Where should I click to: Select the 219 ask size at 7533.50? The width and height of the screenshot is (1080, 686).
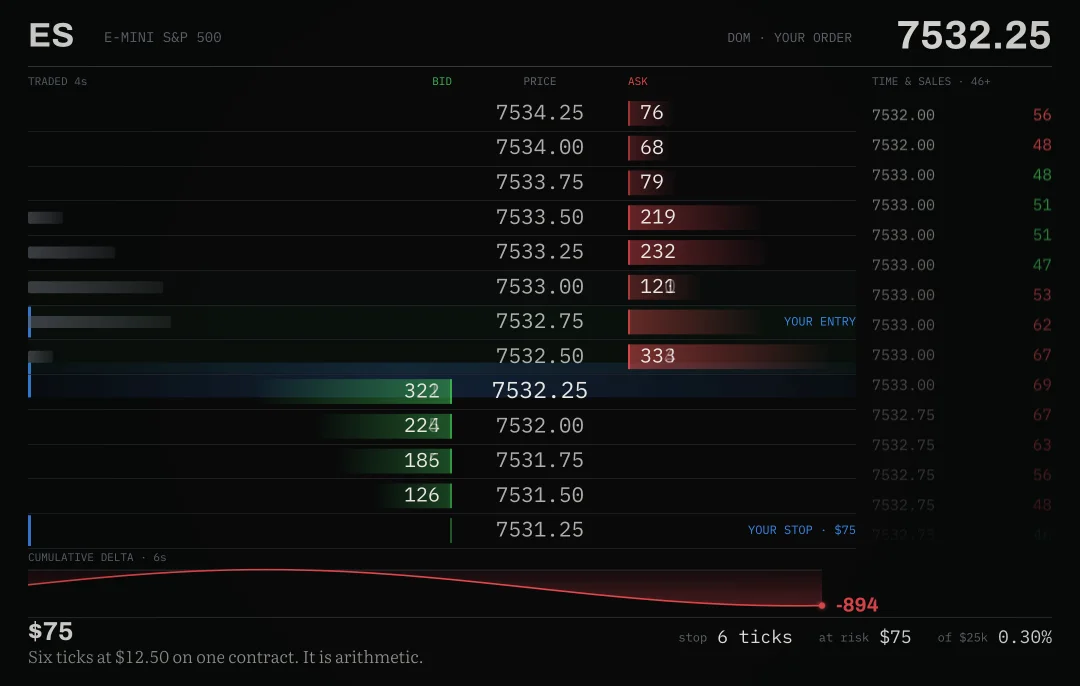tap(657, 217)
